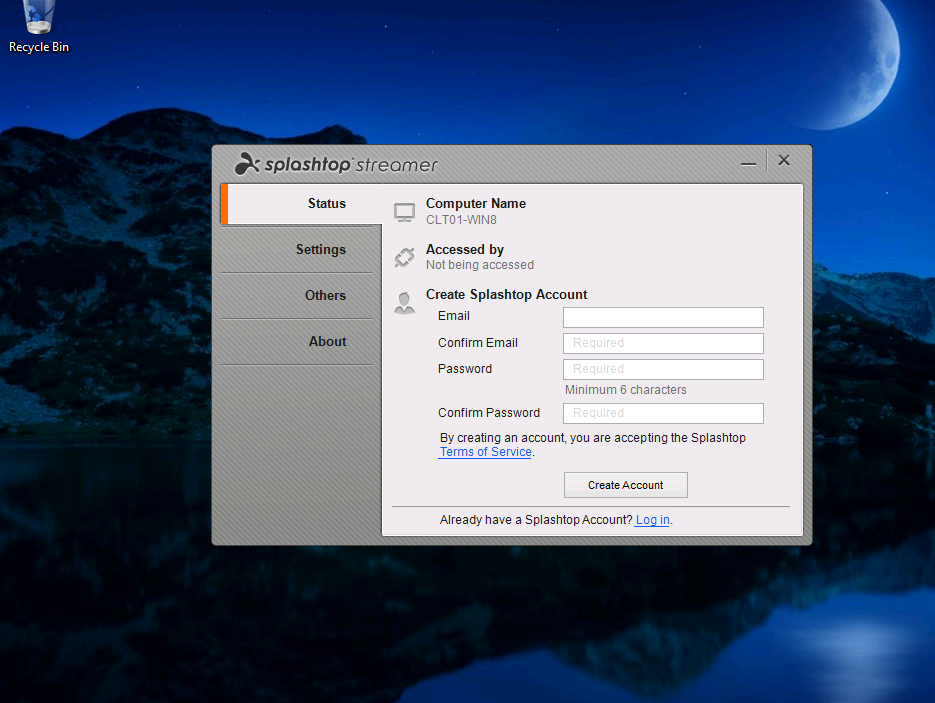Open the Others tab
This screenshot has width=935, height=703.
pos(325,296)
